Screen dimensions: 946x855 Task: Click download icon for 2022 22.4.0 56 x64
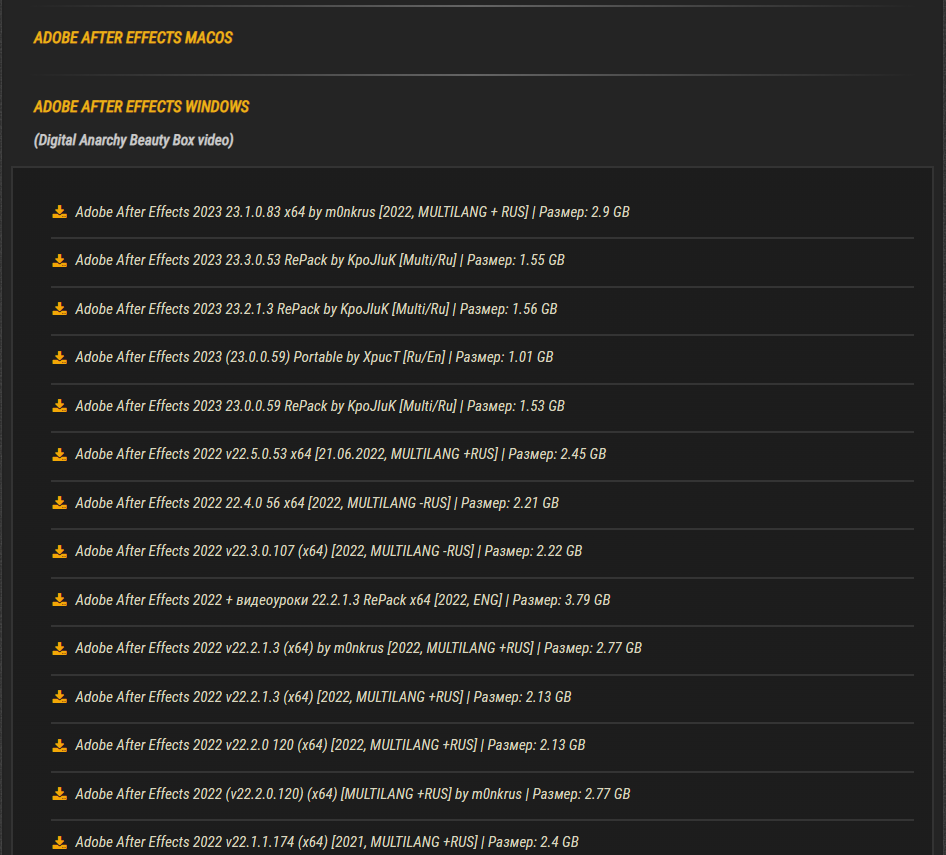(x=59, y=503)
